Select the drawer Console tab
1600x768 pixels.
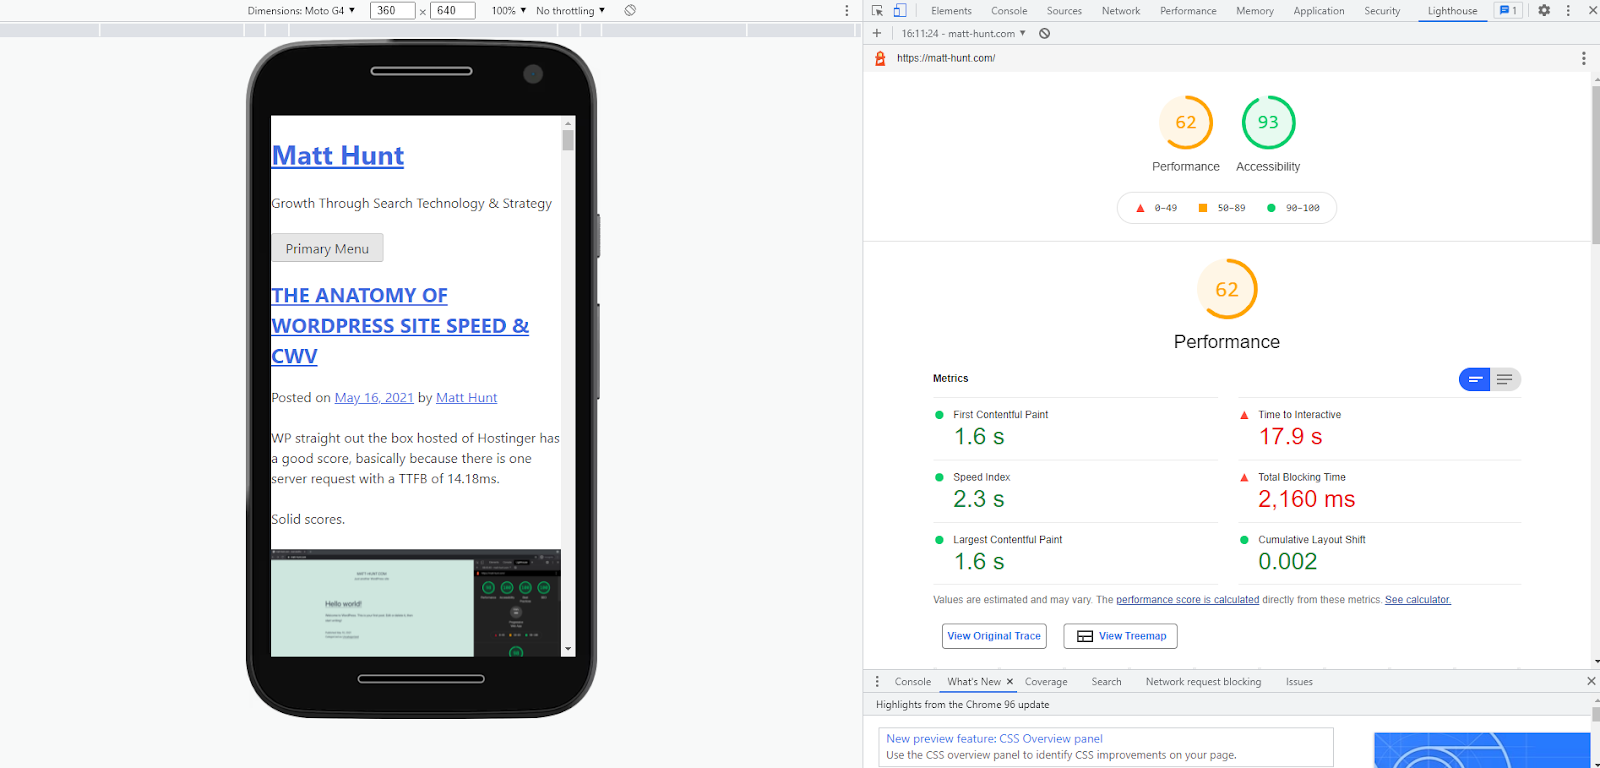912,681
